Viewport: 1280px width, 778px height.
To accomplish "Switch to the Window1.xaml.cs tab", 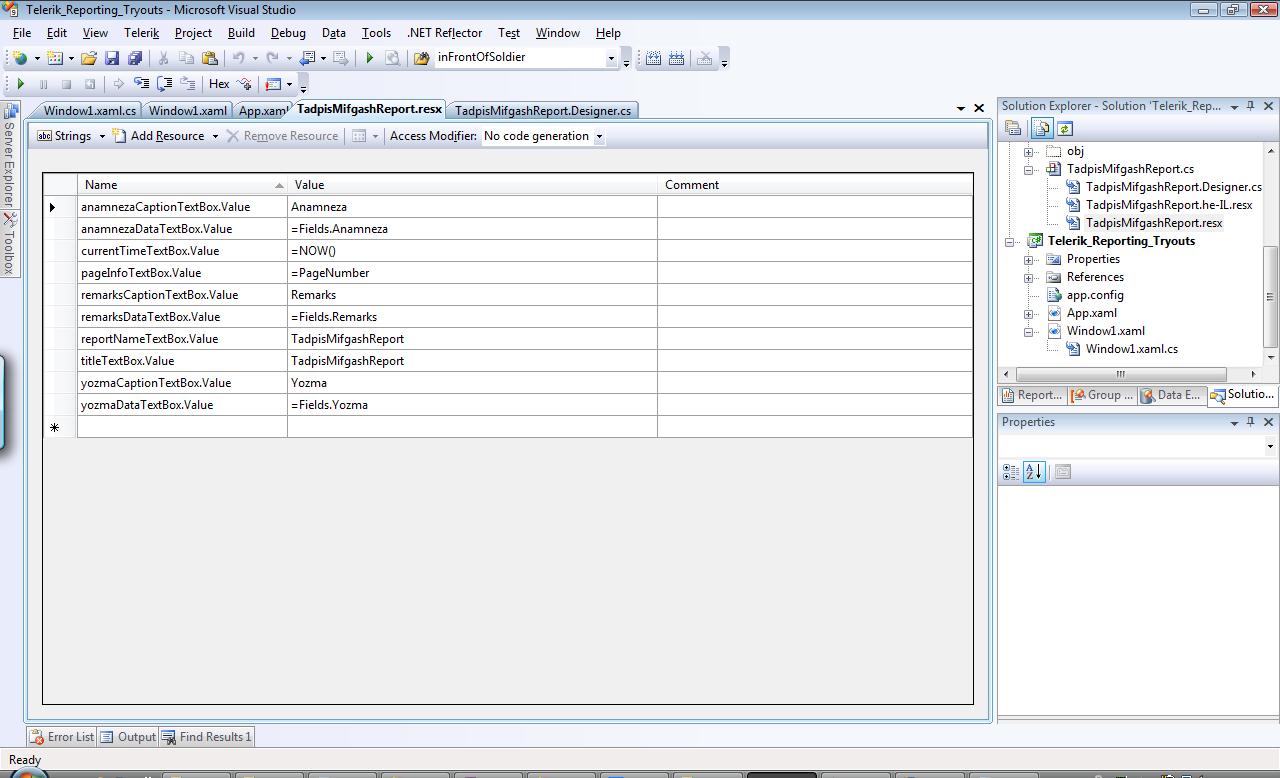I will pos(88,111).
